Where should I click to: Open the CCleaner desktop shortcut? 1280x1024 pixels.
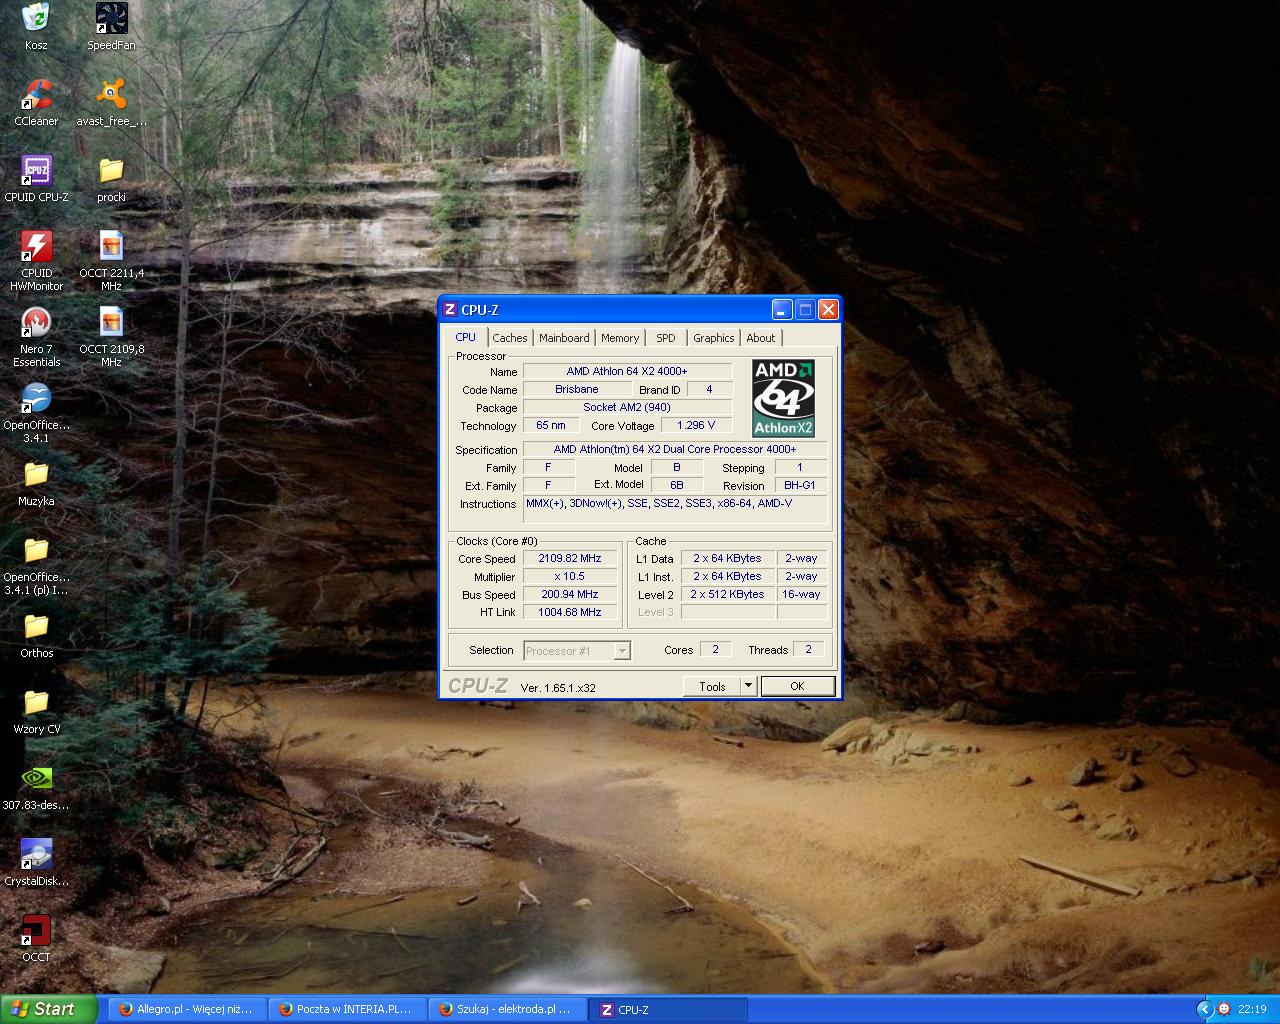(x=36, y=94)
